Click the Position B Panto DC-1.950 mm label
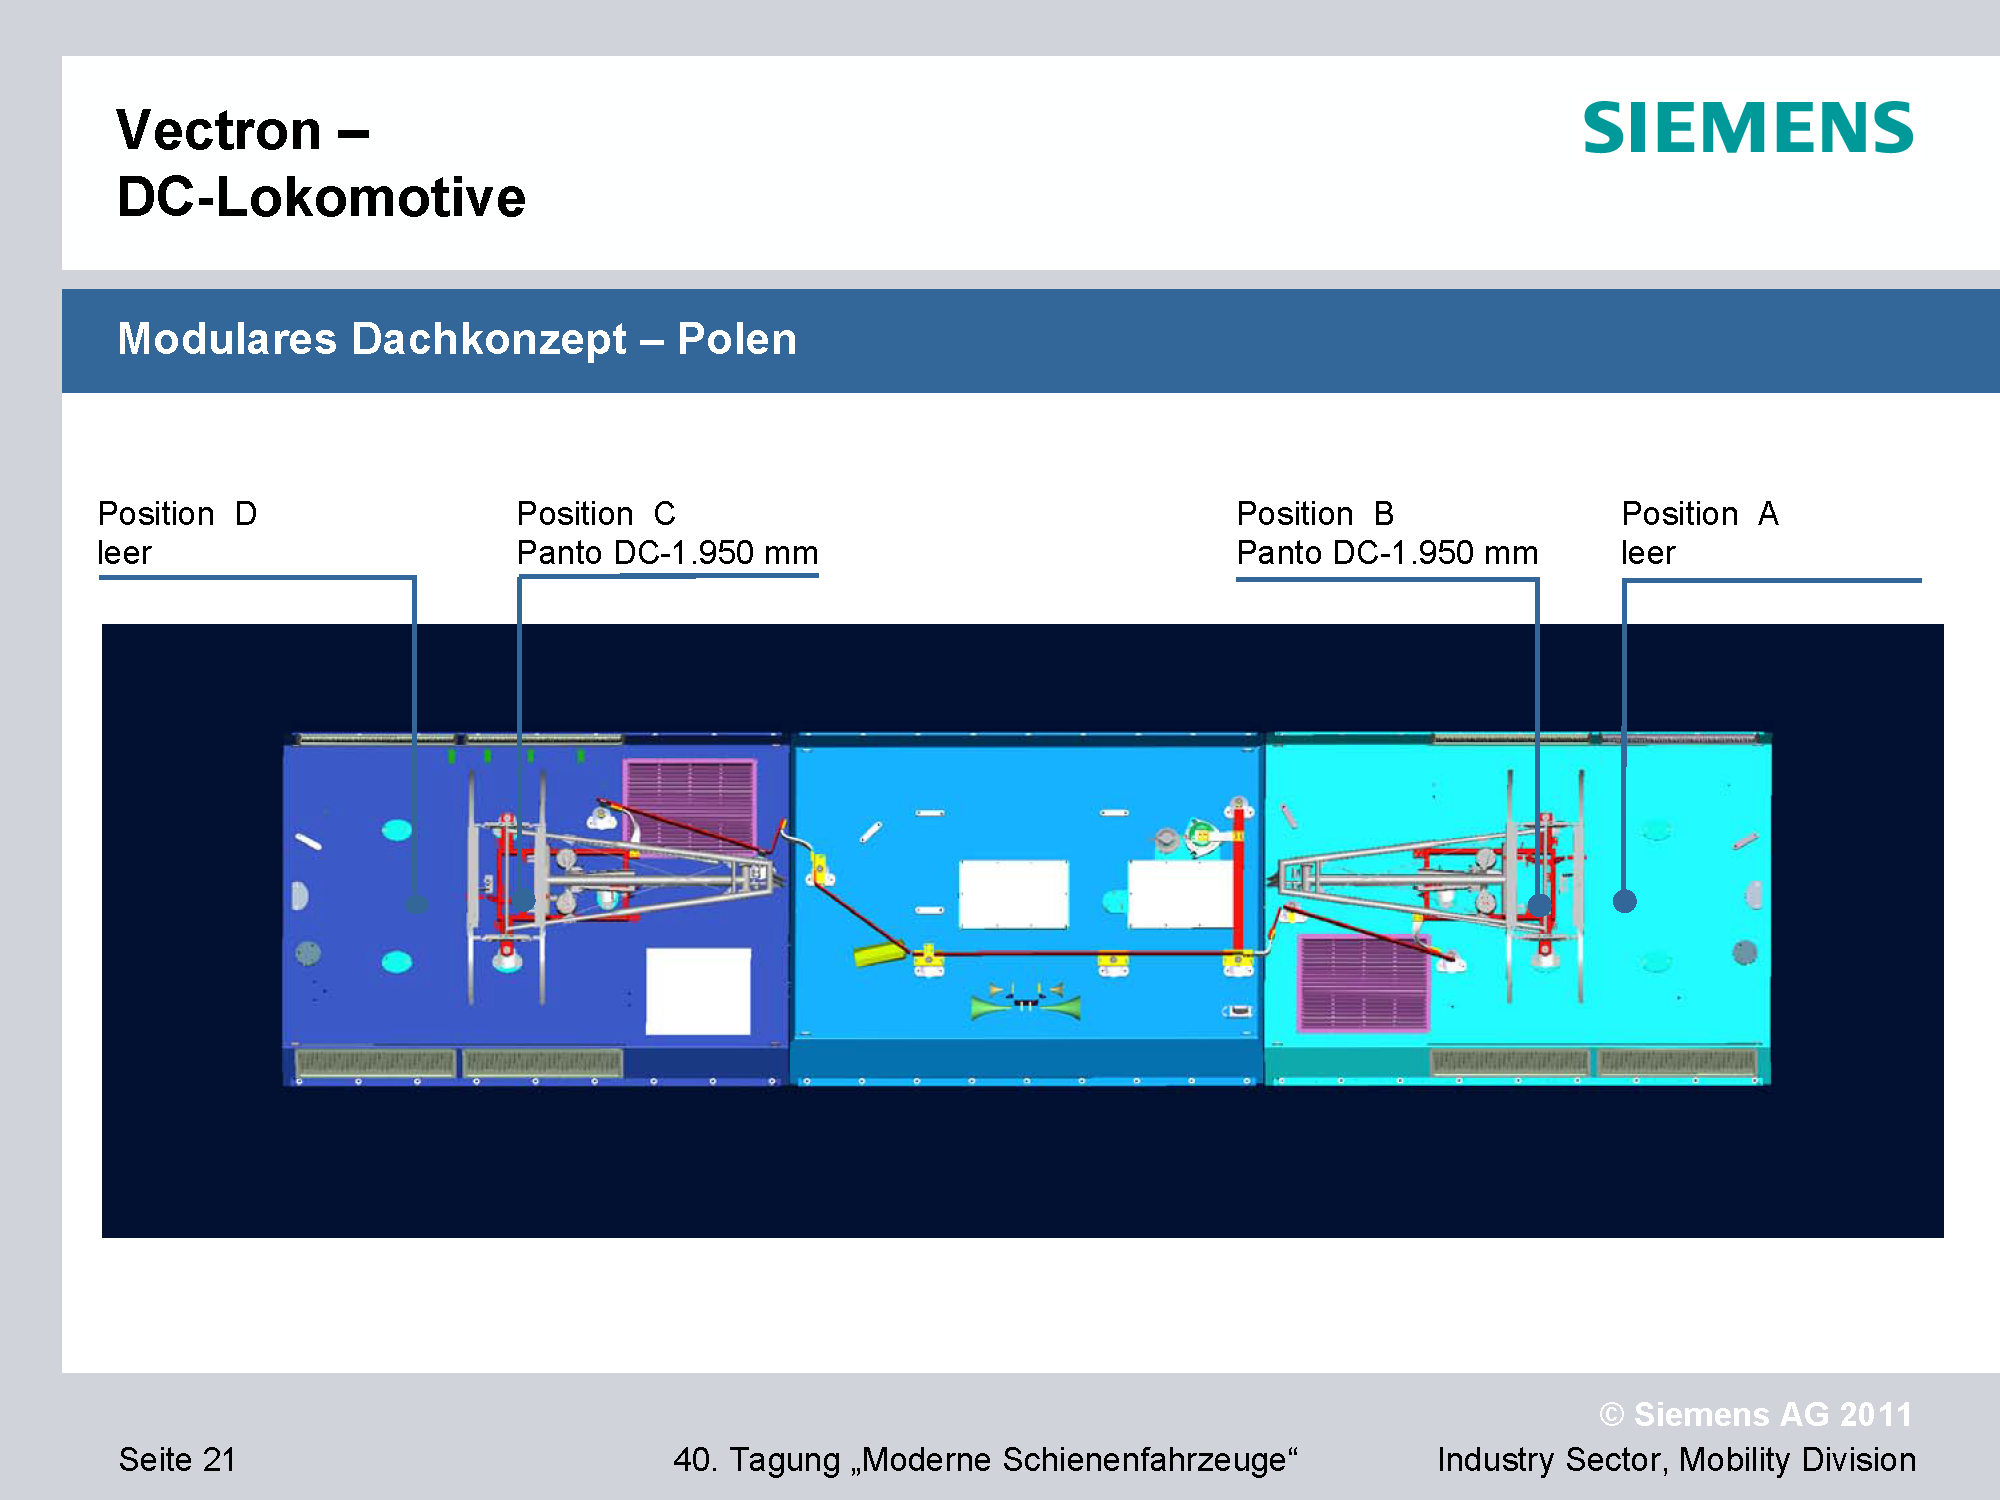Screen dimensions: 2000x1500 coord(1386,533)
